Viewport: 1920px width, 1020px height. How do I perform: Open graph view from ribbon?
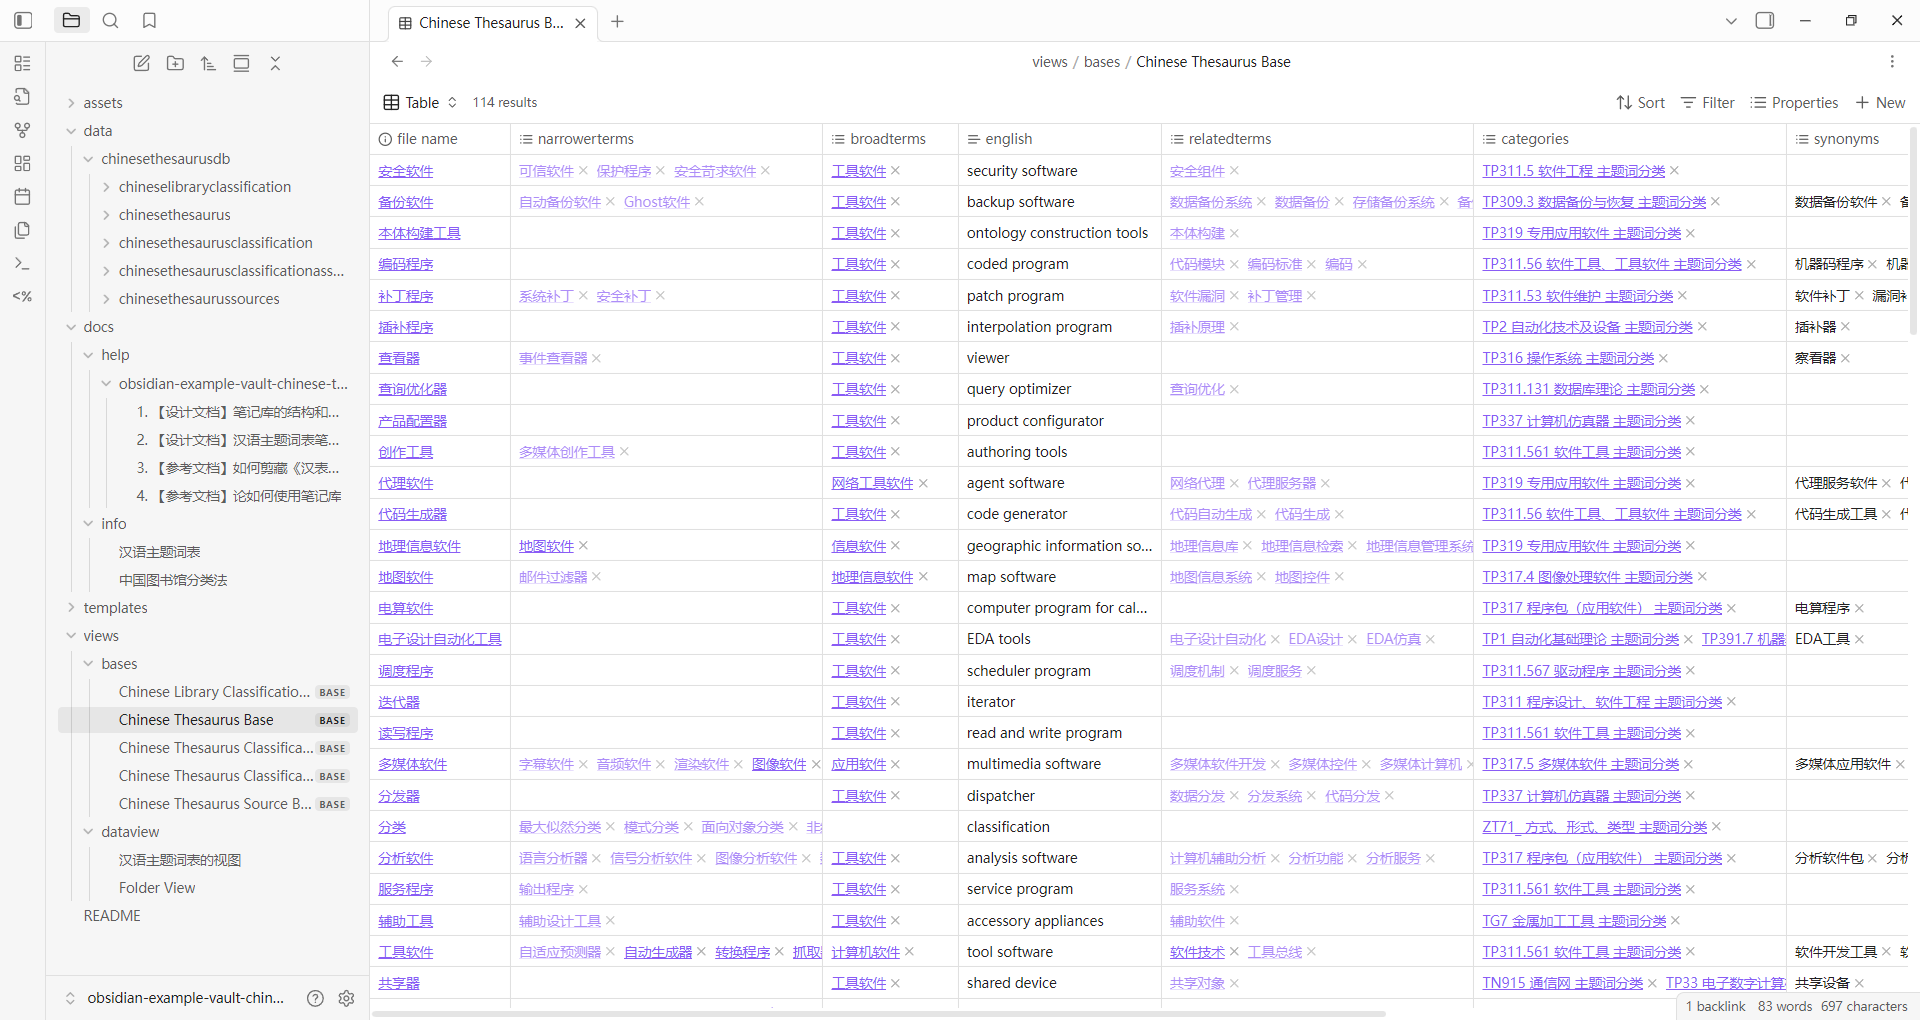22,130
